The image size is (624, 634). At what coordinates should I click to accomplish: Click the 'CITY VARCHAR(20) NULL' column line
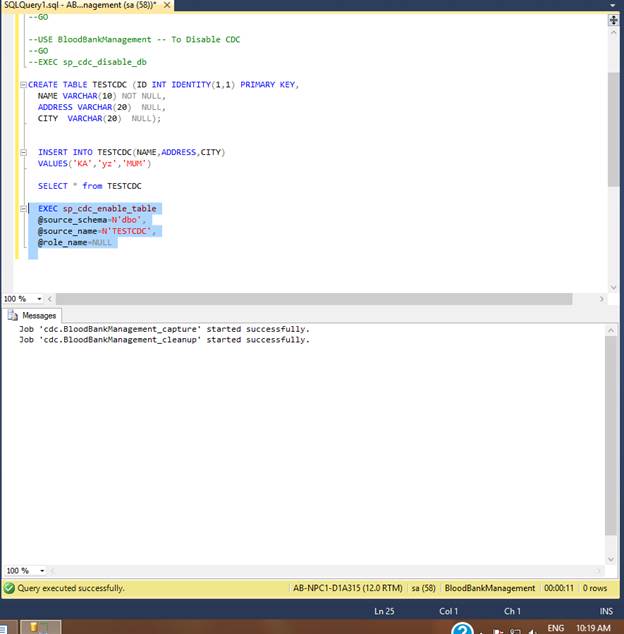pos(99,118)
